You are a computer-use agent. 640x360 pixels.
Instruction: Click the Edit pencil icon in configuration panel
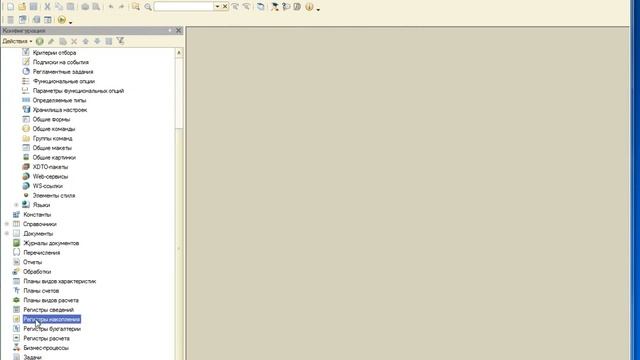(51, 41)
